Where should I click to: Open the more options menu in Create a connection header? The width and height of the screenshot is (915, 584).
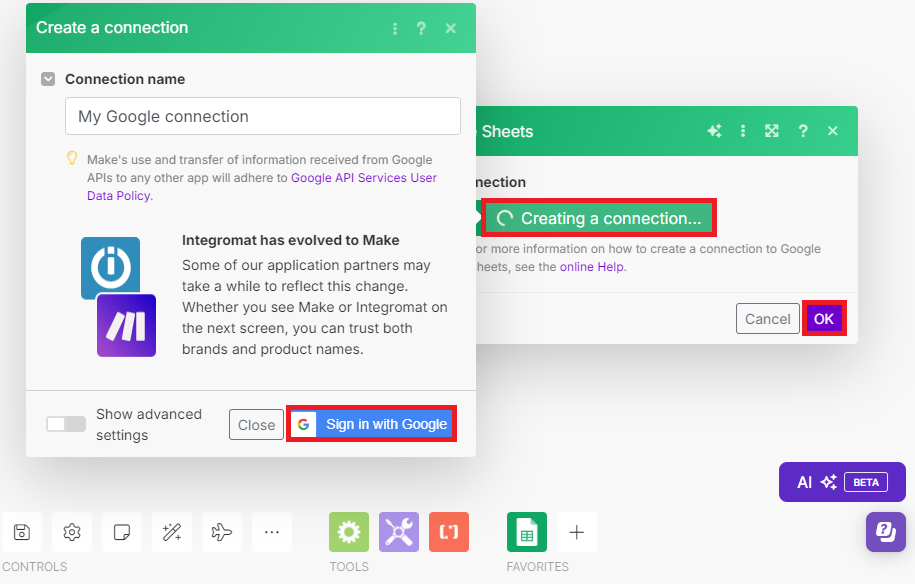pos(395,28)
